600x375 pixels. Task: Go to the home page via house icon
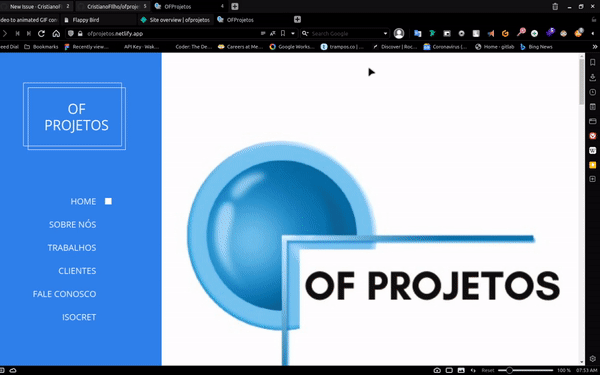[56, 34]
